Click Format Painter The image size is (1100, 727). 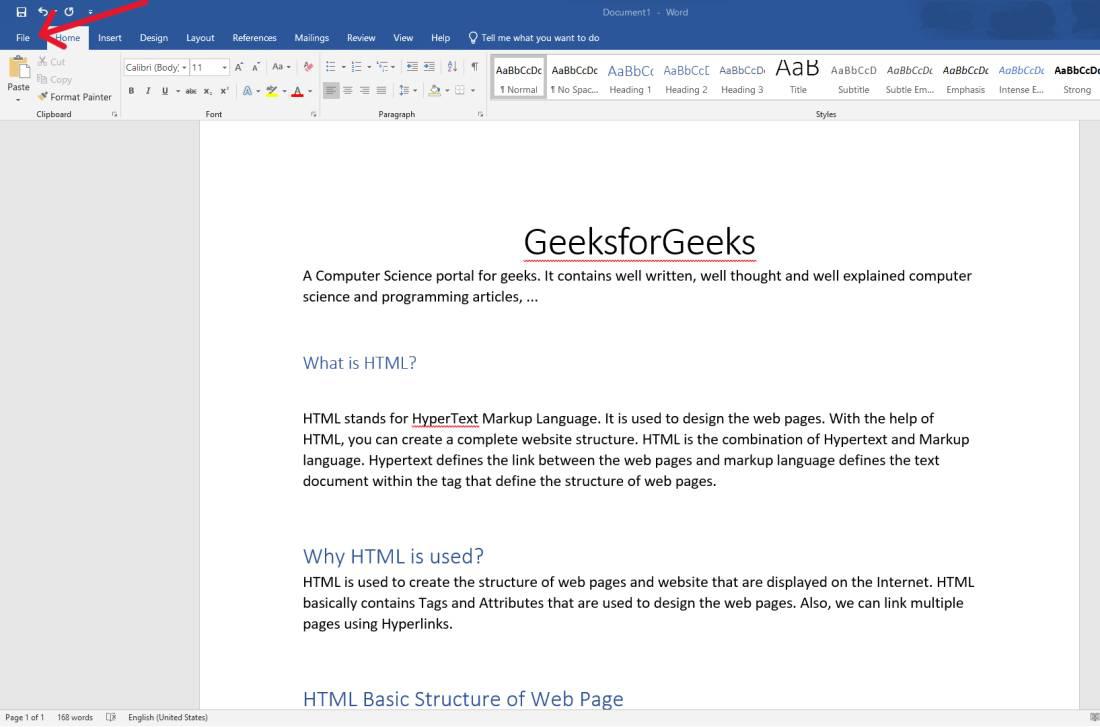74,97
